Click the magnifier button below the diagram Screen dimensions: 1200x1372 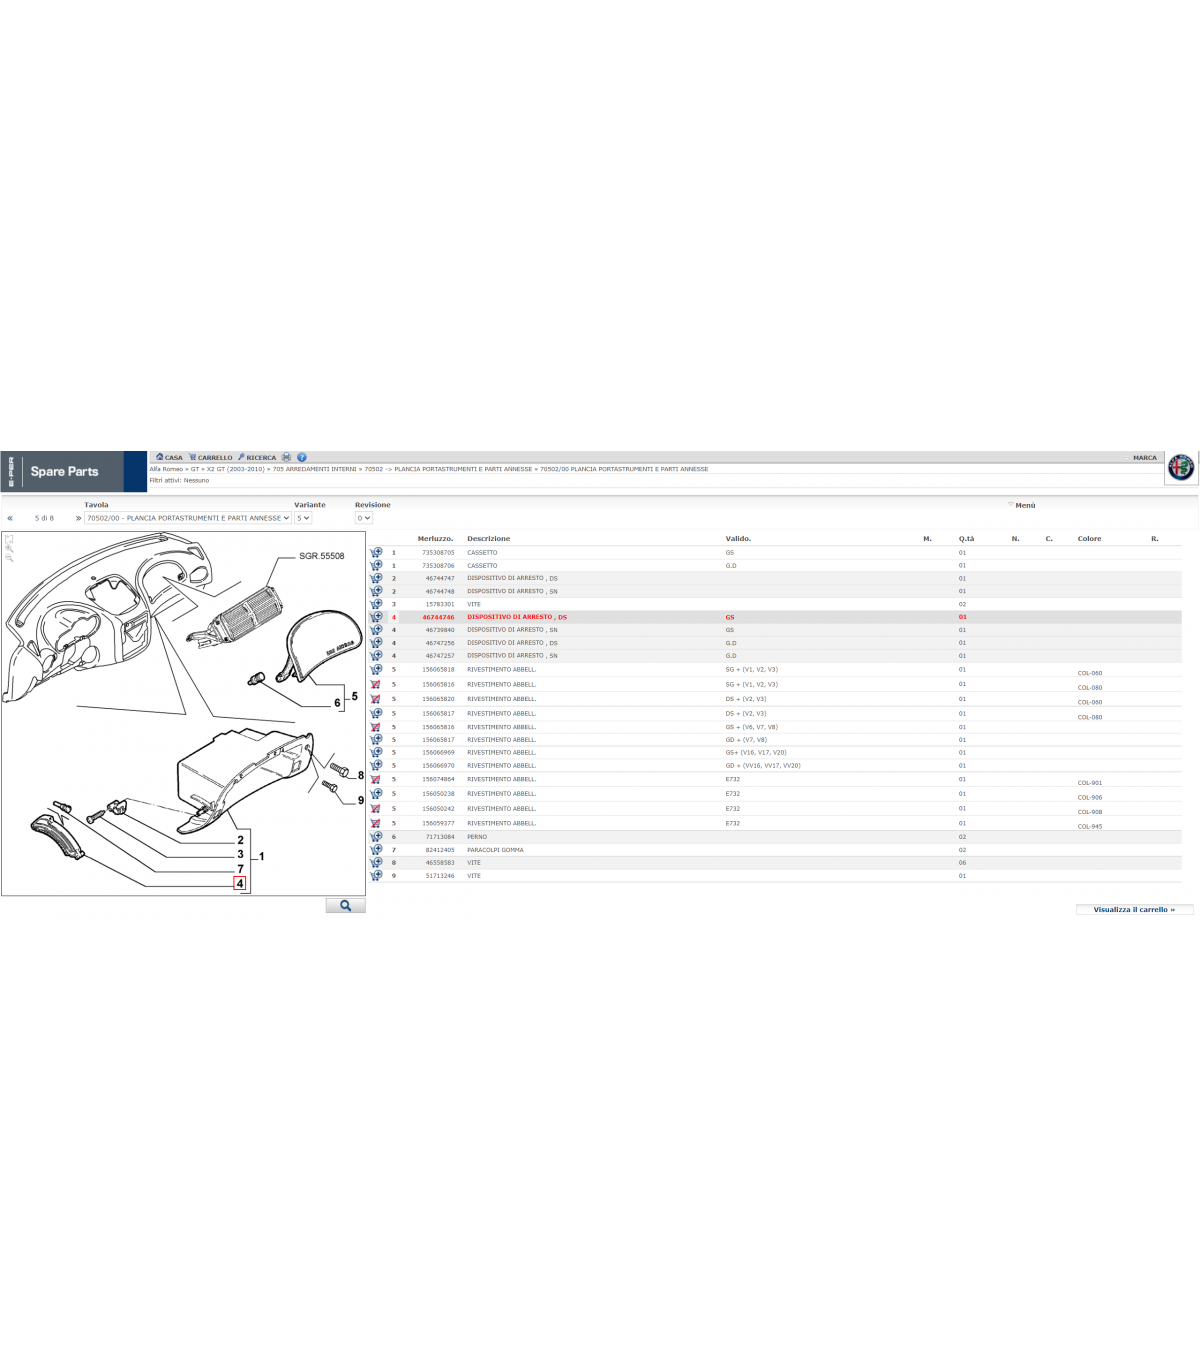[345, 906]
